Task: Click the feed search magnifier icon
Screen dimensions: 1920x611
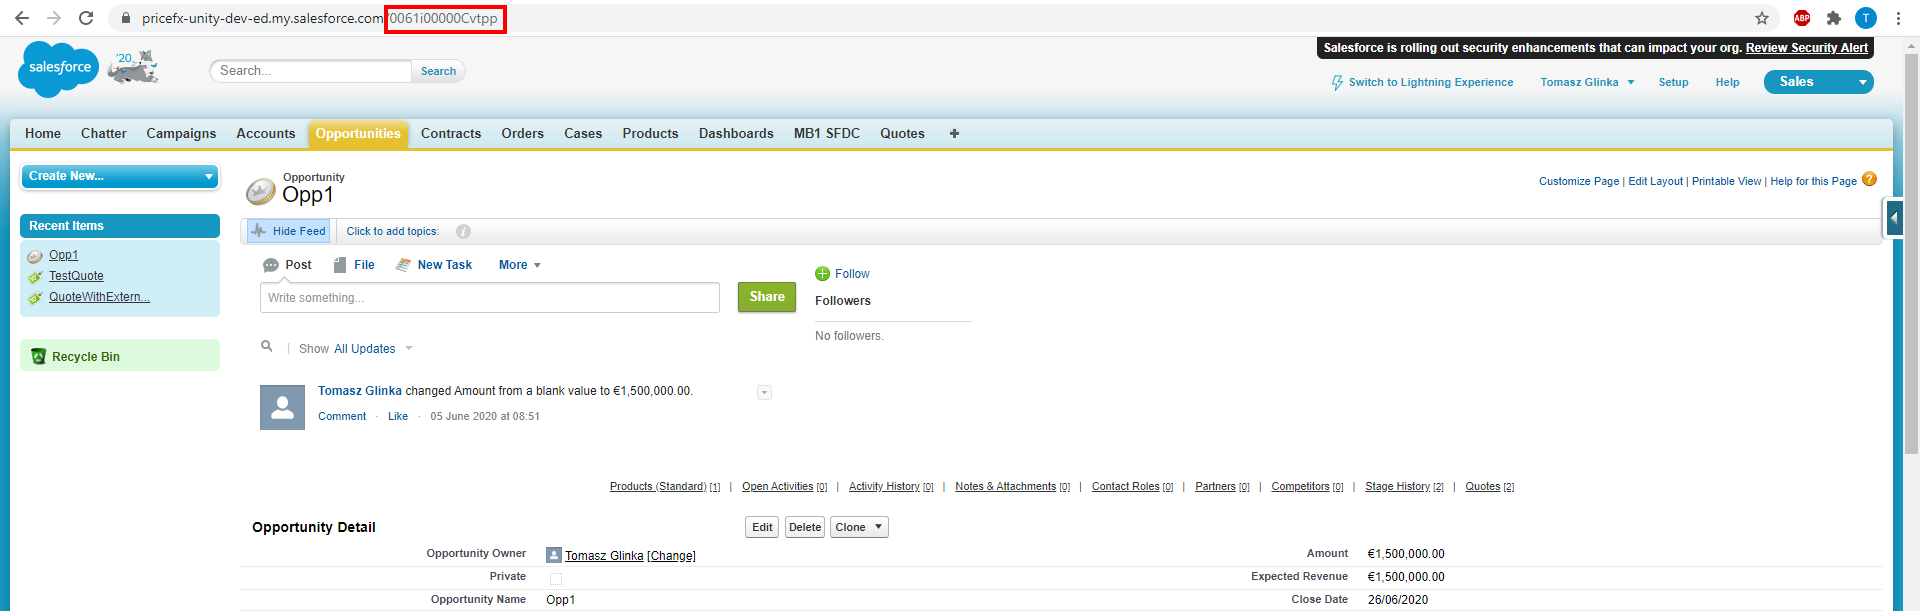Action: 267,346
